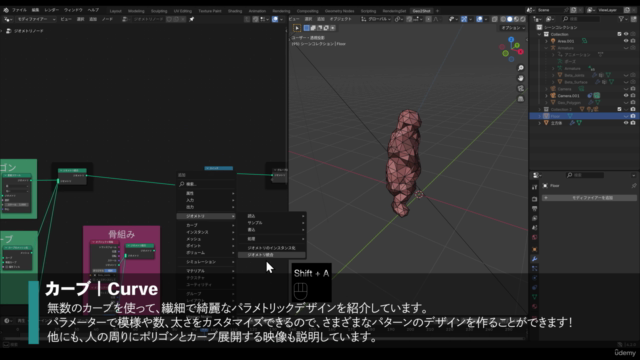Open the overlay options dropdown arrow in viewport
Image resolution: width=640 pixels, height=360 pixels.
pyautogui.click(x=486, y=19)
